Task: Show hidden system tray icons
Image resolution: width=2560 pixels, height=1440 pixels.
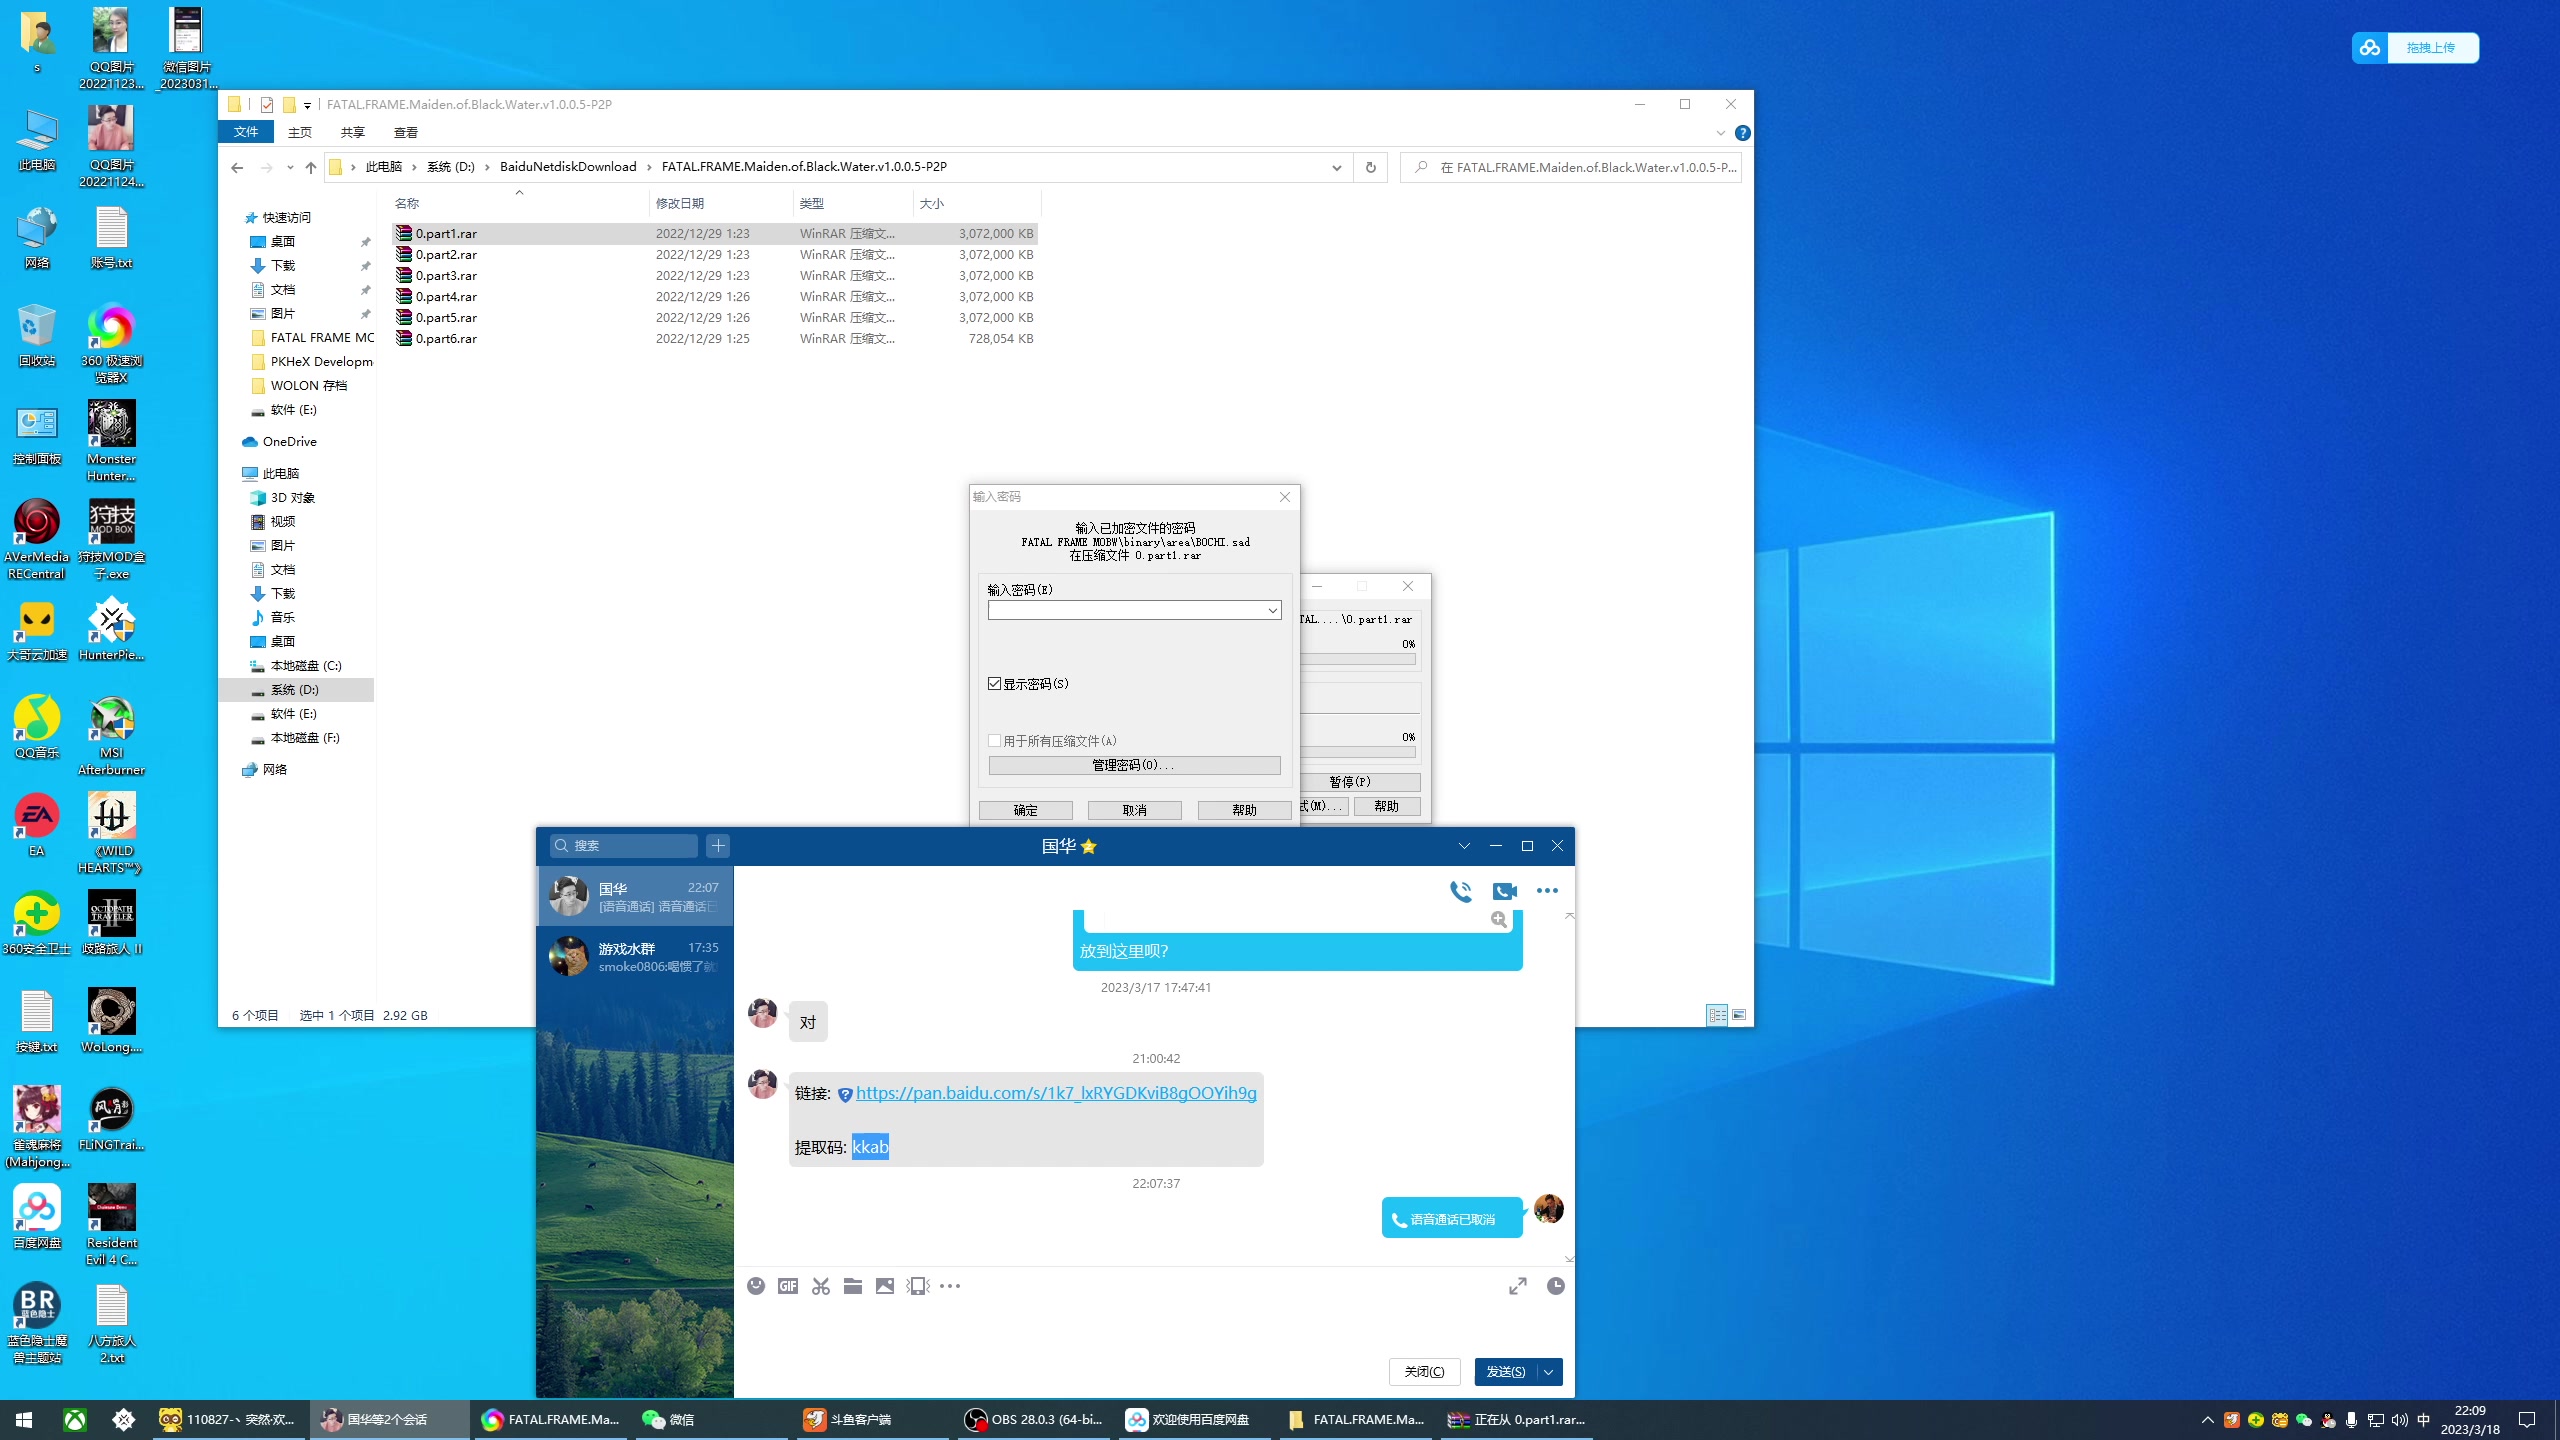Action: tap(2208, 1420)
